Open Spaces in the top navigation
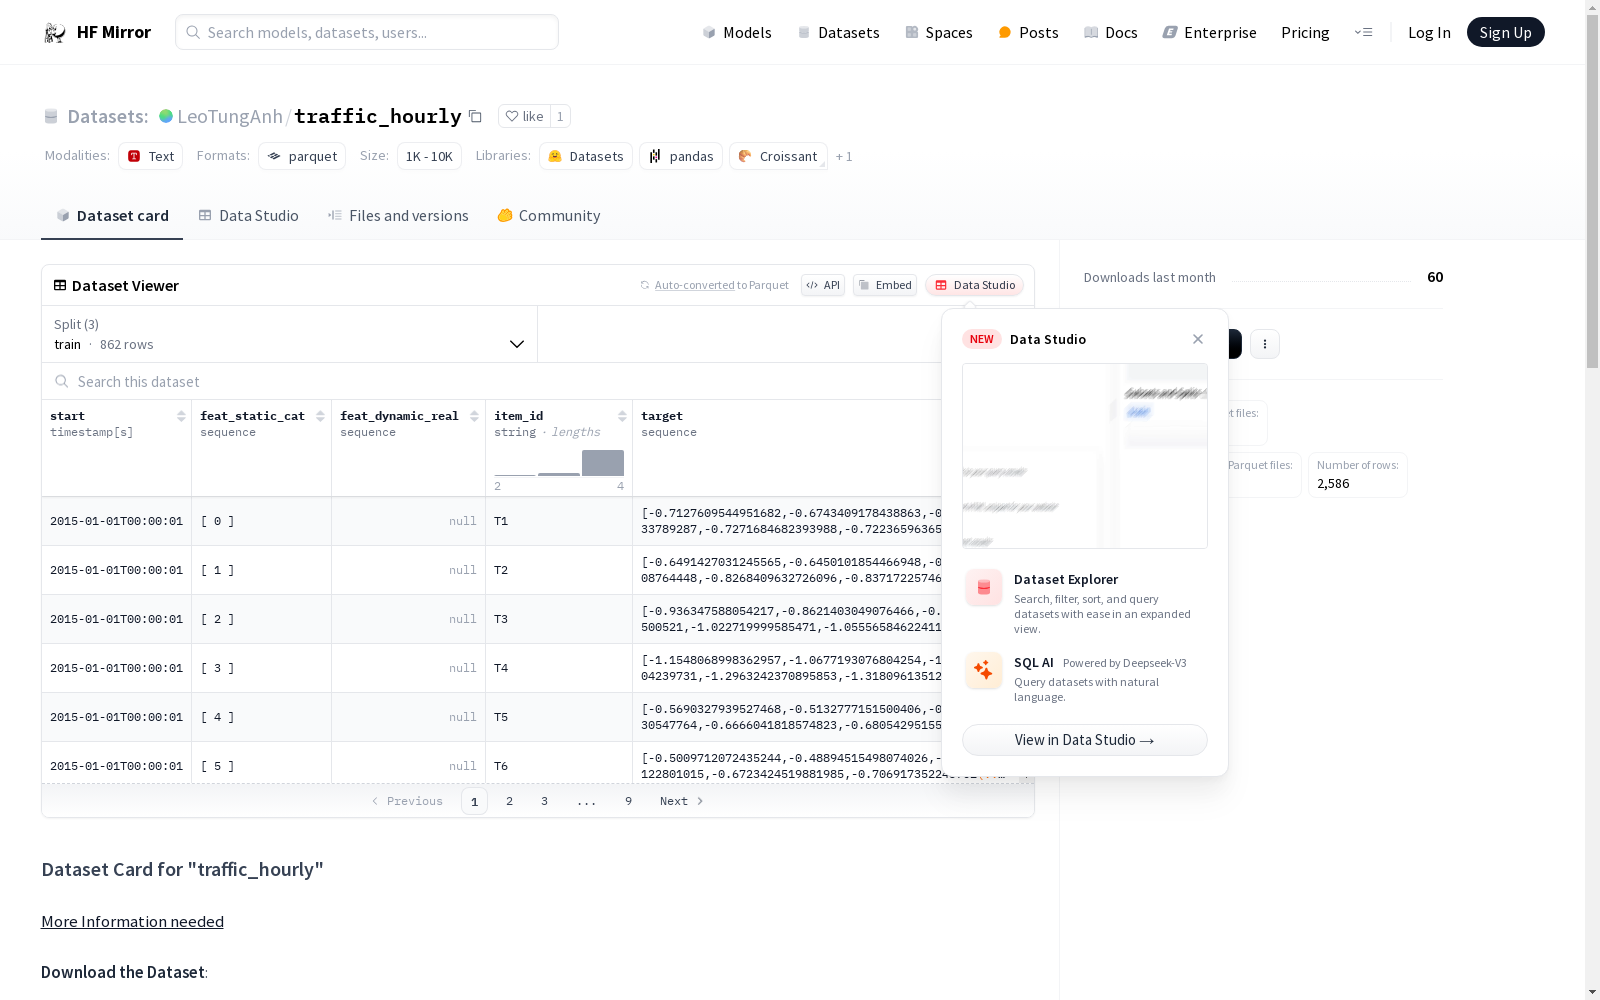 [x=939, y=33]
